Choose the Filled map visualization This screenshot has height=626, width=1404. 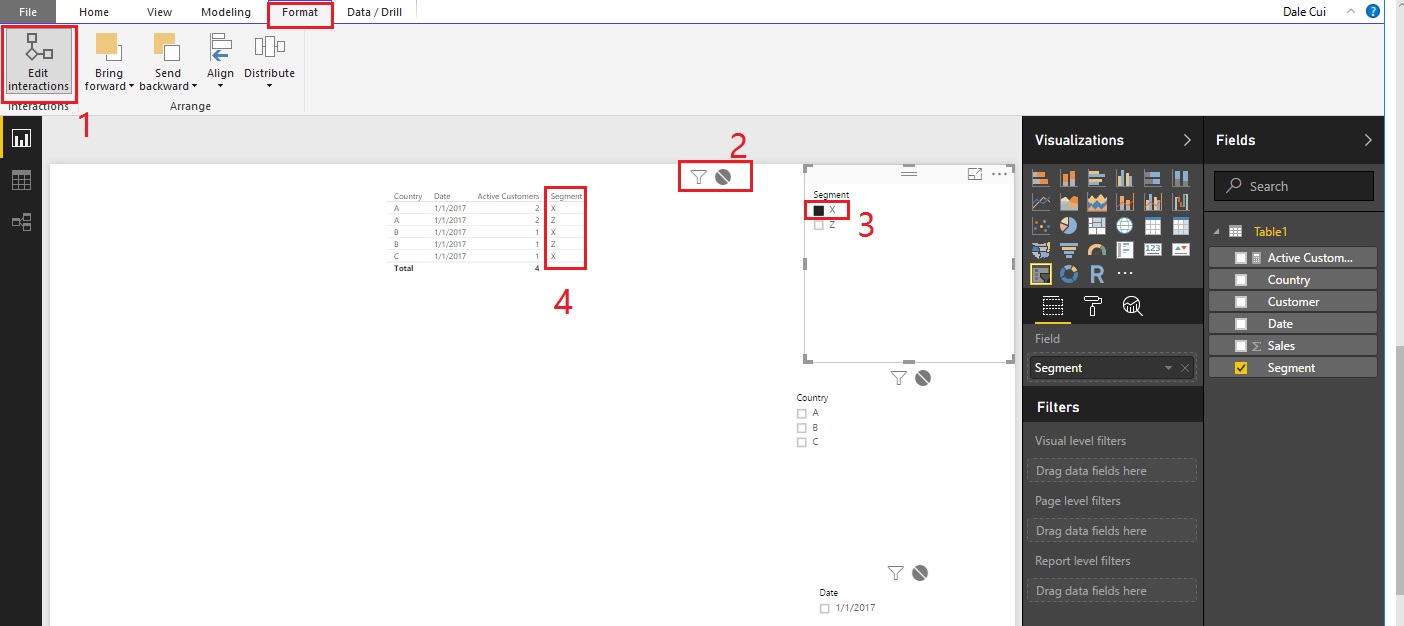1040,249
